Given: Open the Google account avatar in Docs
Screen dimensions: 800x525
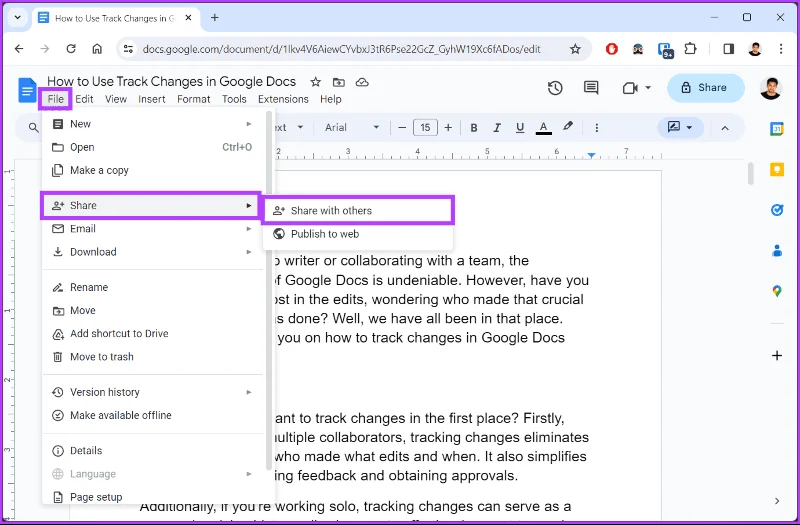Looking at the screenshot, I should 771,88.
